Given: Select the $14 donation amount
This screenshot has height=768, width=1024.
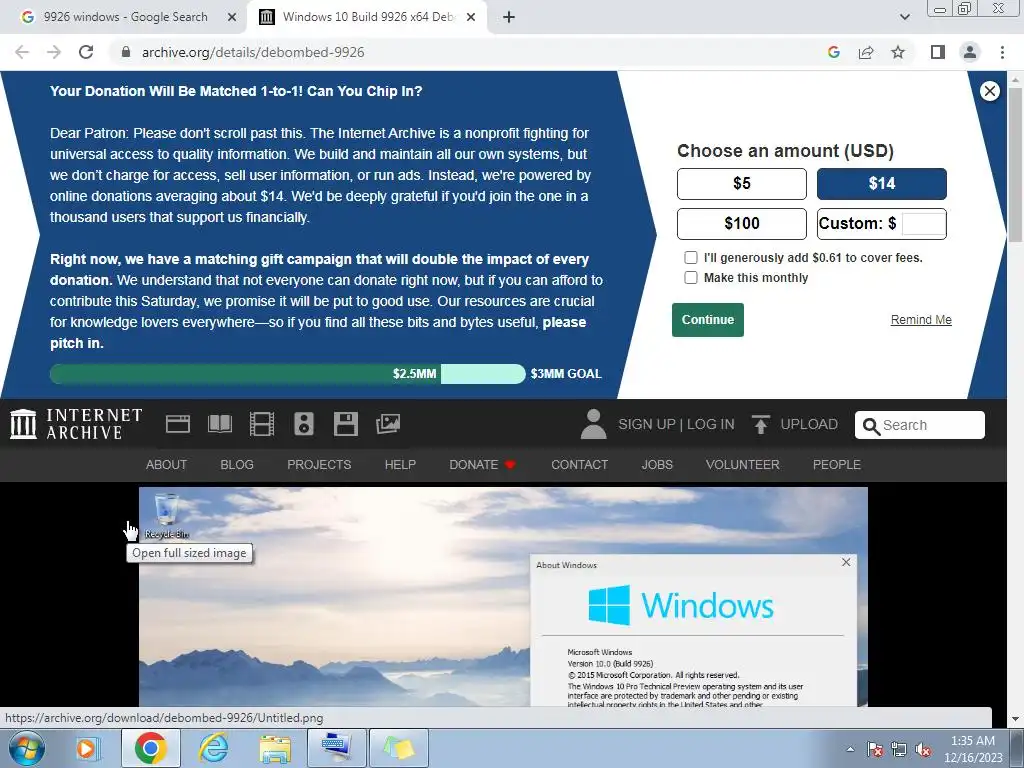Looking at the screenshot, I should (881, 184).
